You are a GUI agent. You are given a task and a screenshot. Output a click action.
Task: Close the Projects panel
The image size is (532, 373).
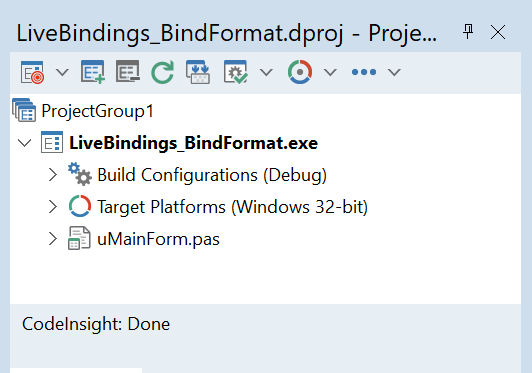[x=498, y=32]
